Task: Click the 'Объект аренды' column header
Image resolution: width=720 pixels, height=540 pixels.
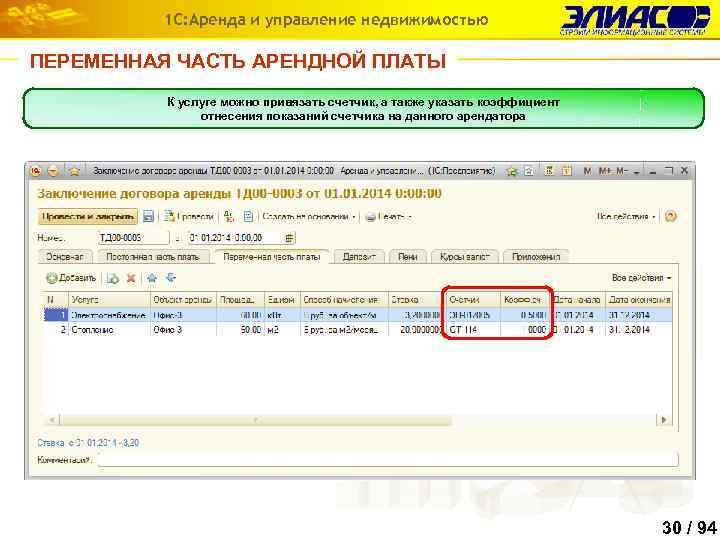Action: 183,299
